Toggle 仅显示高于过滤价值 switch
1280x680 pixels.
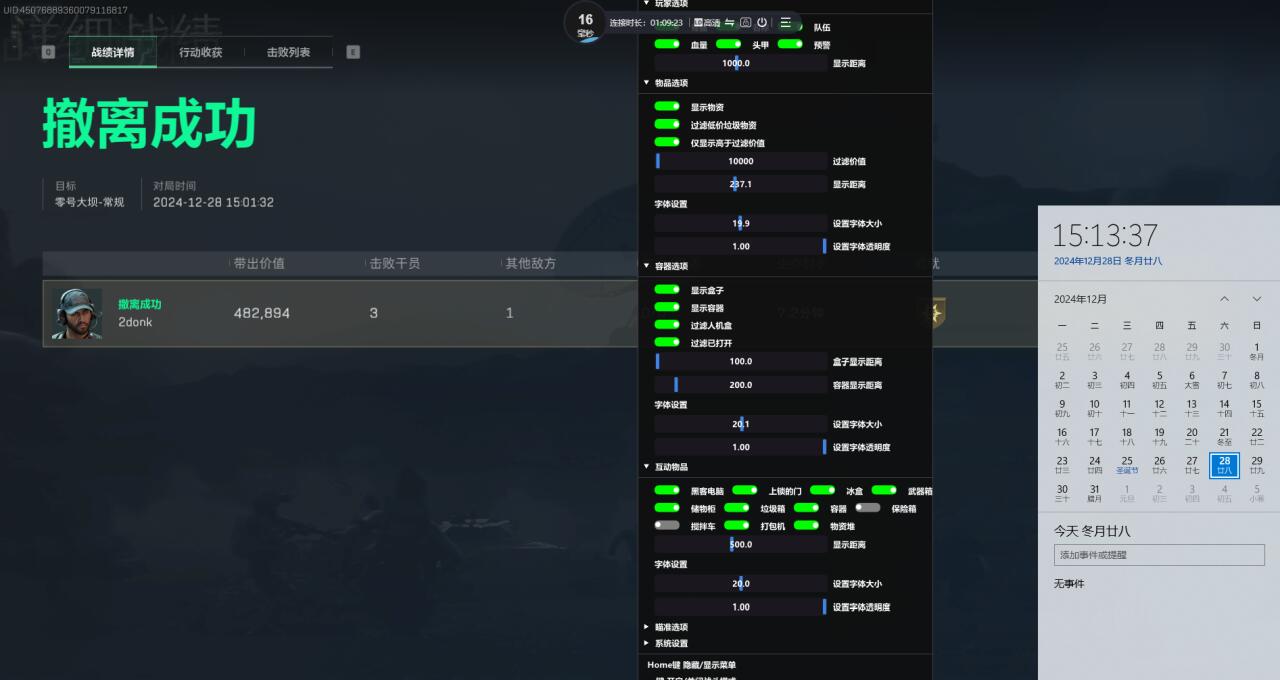pos(667,143)
